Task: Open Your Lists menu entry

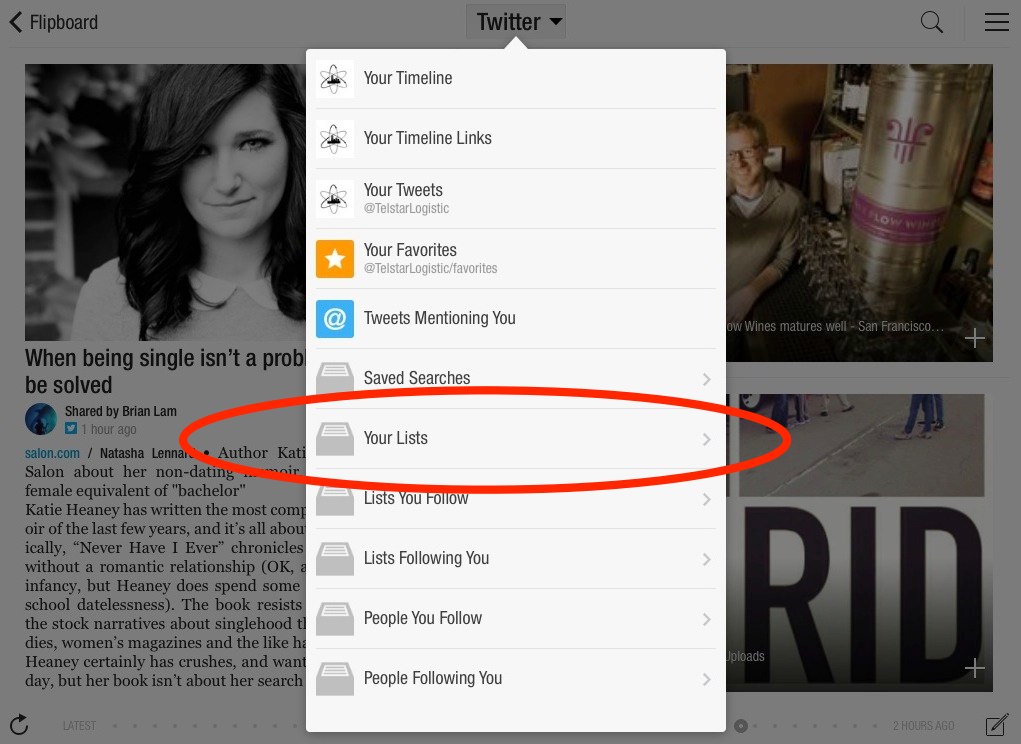Action: 396,438
